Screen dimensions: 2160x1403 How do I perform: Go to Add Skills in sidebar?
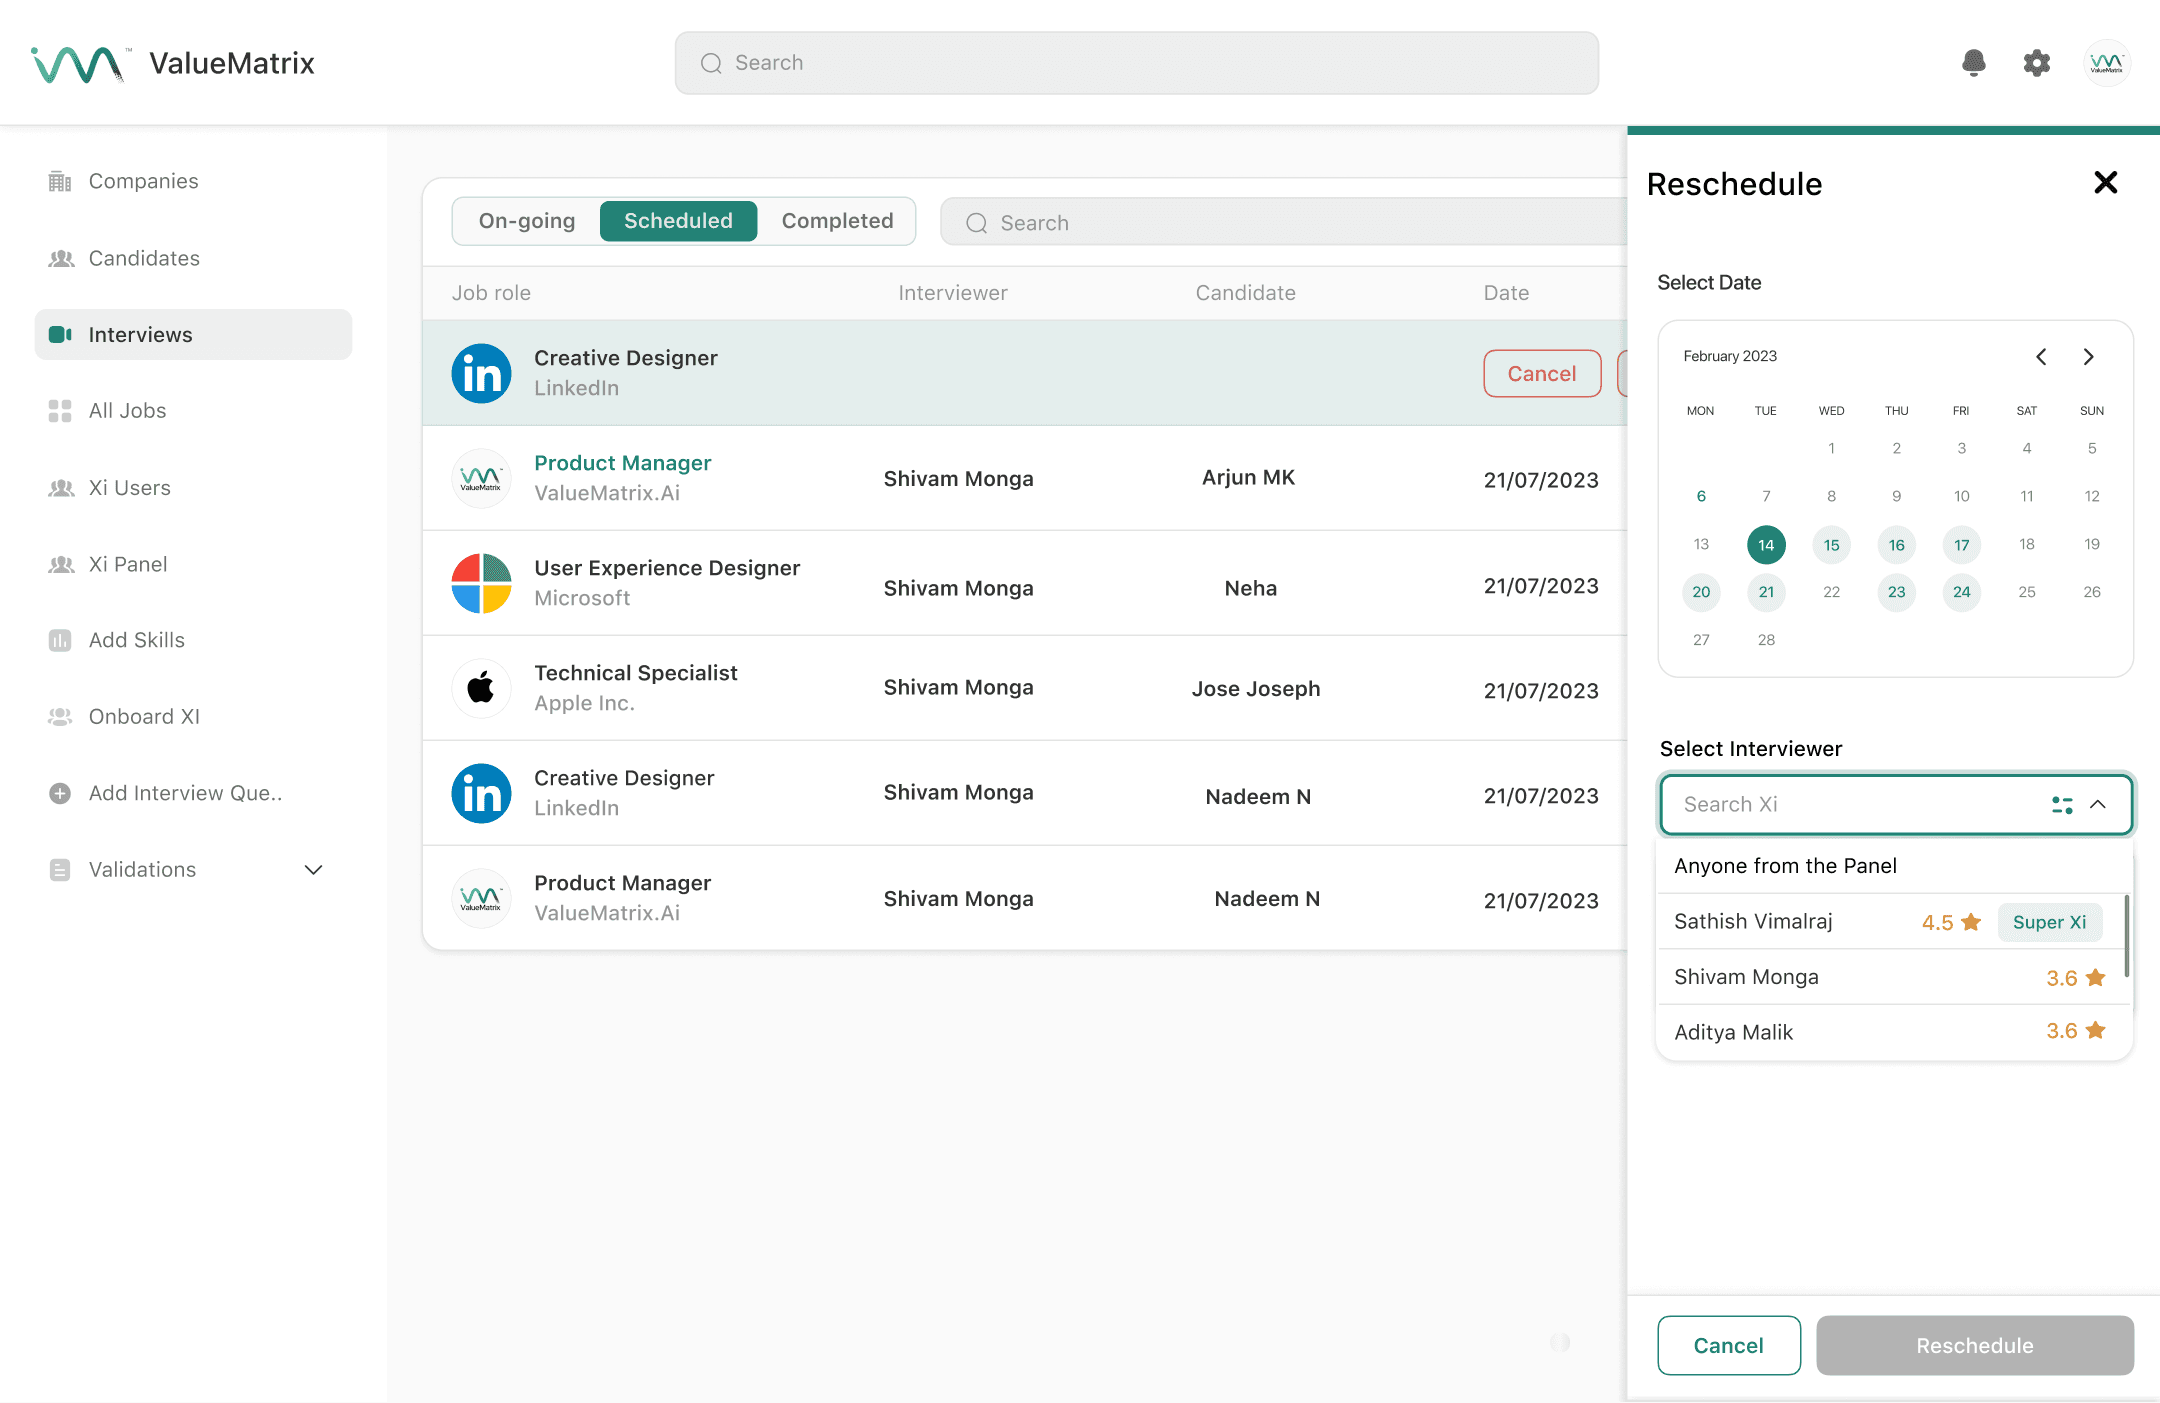pyautogui.click(x=137, y=640)
